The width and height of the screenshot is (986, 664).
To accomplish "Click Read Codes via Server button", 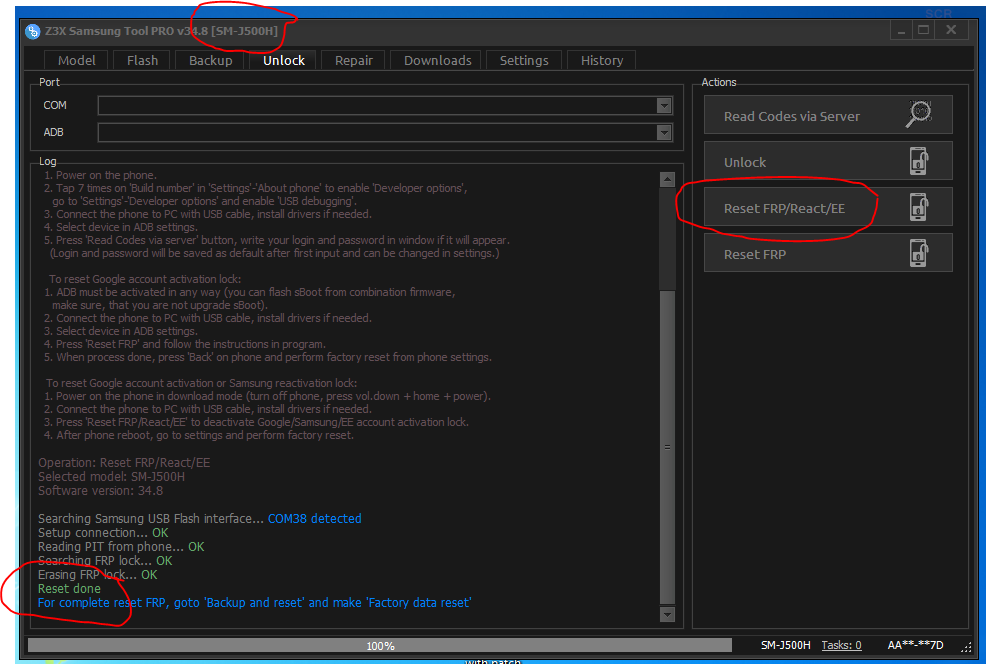I will tap(828, 115).
